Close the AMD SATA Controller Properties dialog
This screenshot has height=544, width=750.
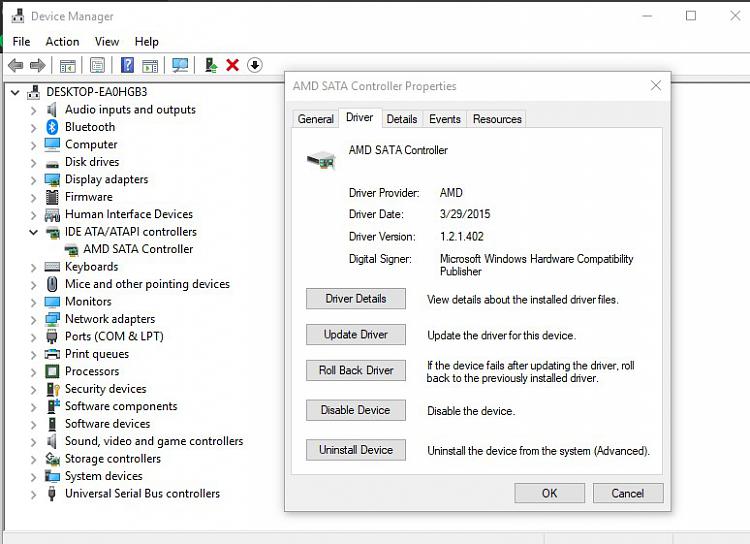click(656, 86)
